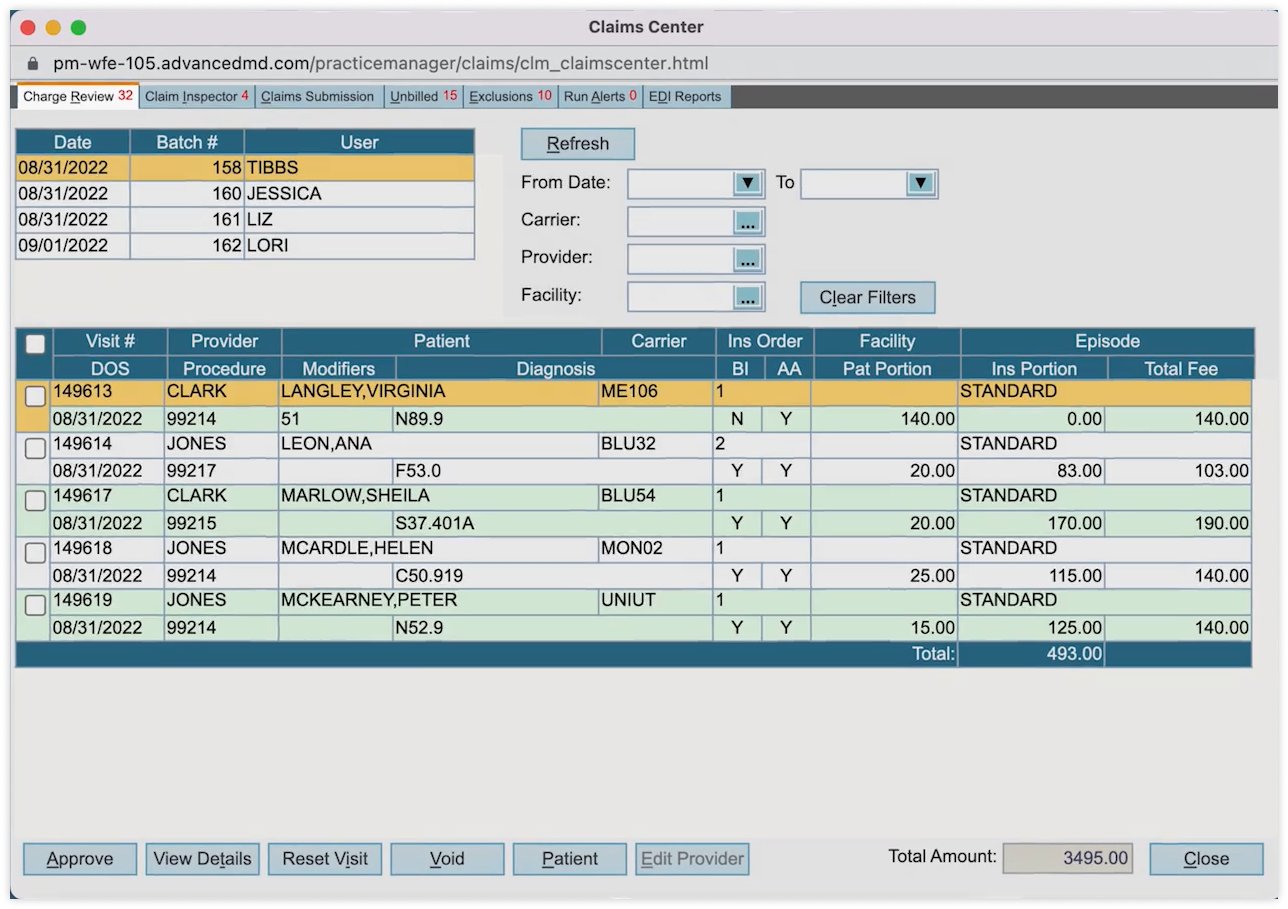Click View Details for the selected visit
Screen dimensions: 1288x909
202,858
